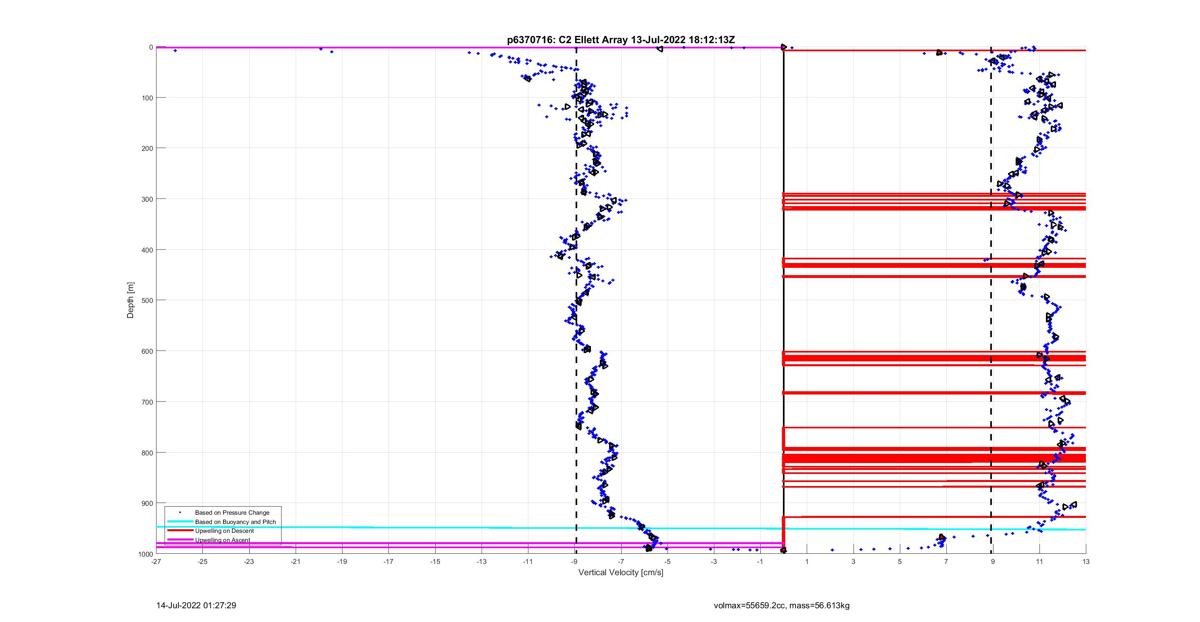Click the positive x-axis tick label '3'

853,562
